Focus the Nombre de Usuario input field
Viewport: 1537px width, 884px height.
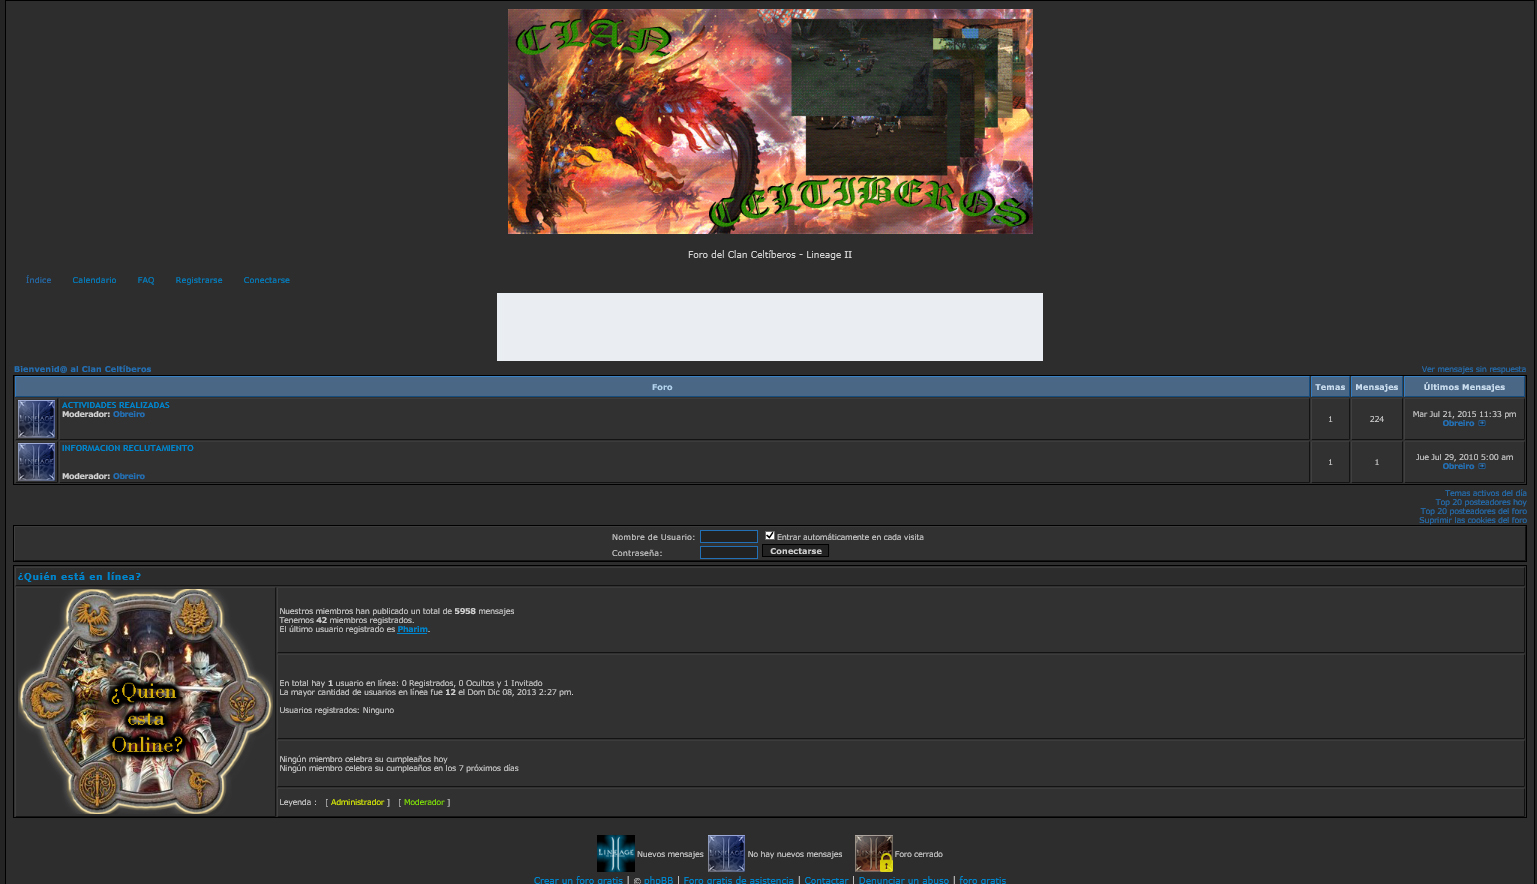(729, 537)
